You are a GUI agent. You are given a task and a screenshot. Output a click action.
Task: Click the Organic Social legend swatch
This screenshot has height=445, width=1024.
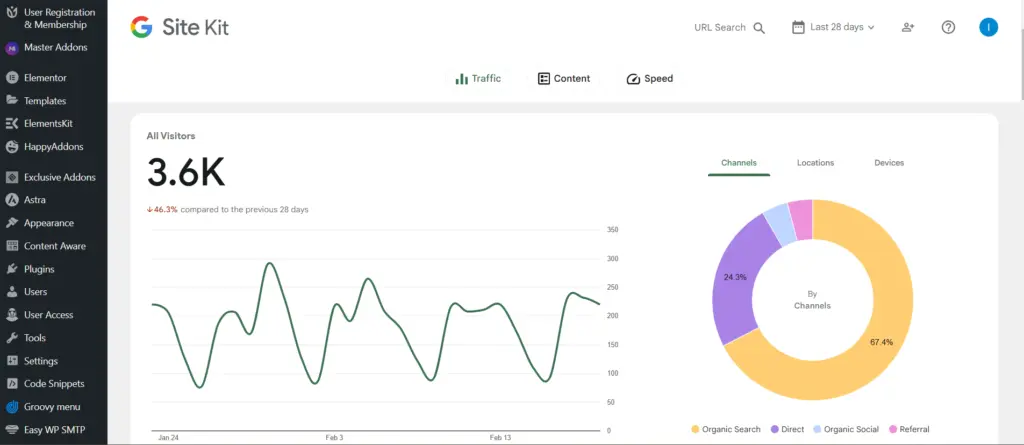[817, 429]
